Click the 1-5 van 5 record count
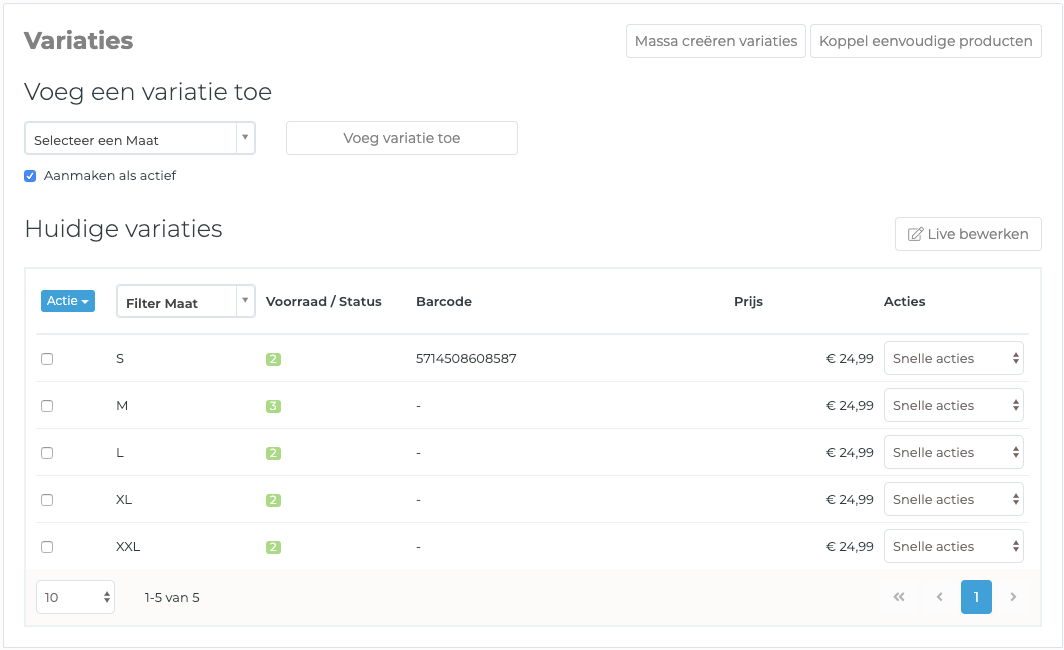 172,597
